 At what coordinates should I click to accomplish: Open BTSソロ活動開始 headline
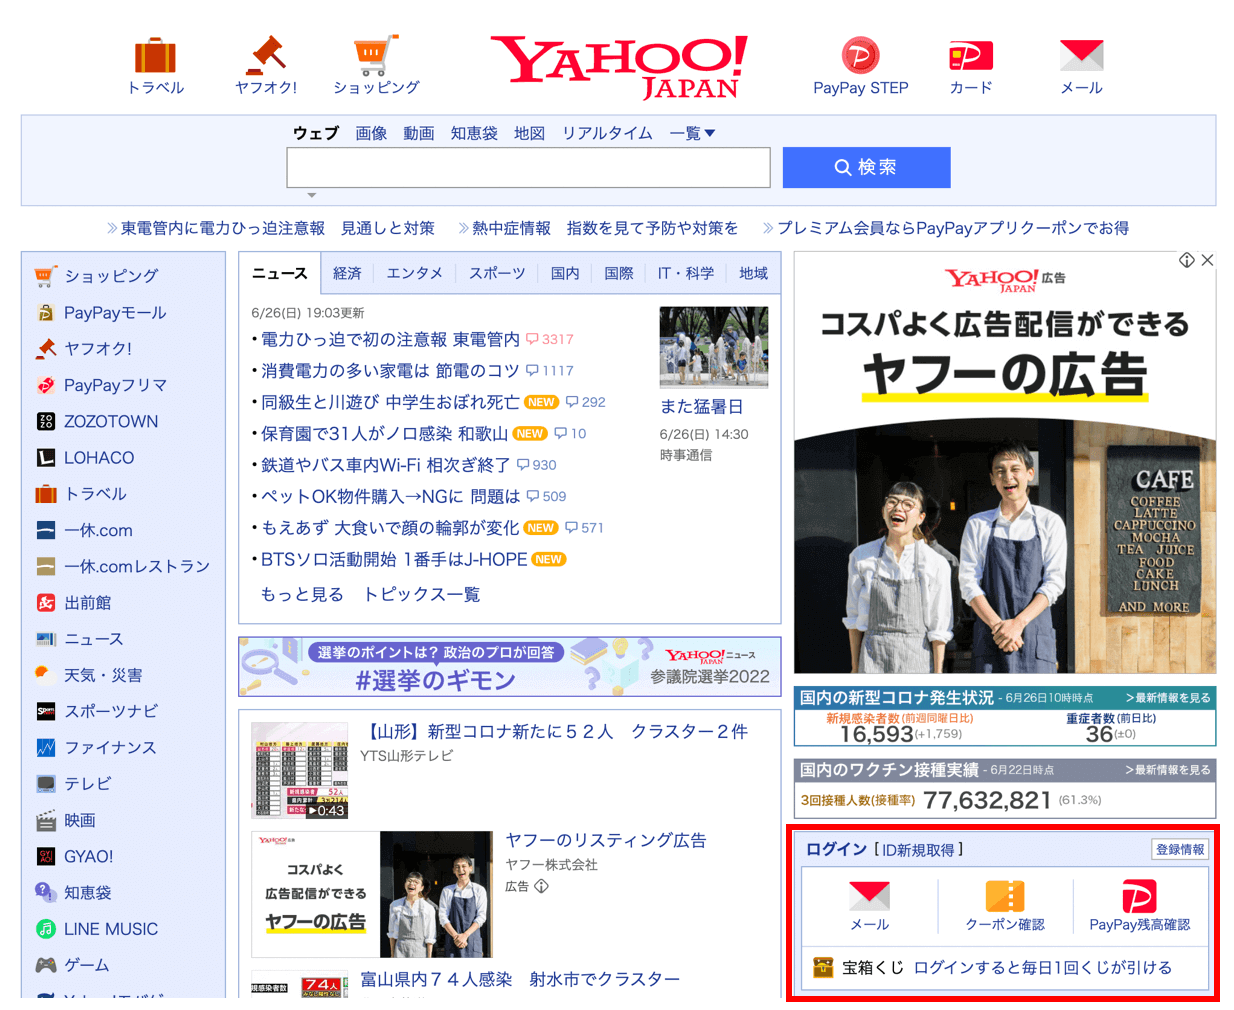coord(394,559)
